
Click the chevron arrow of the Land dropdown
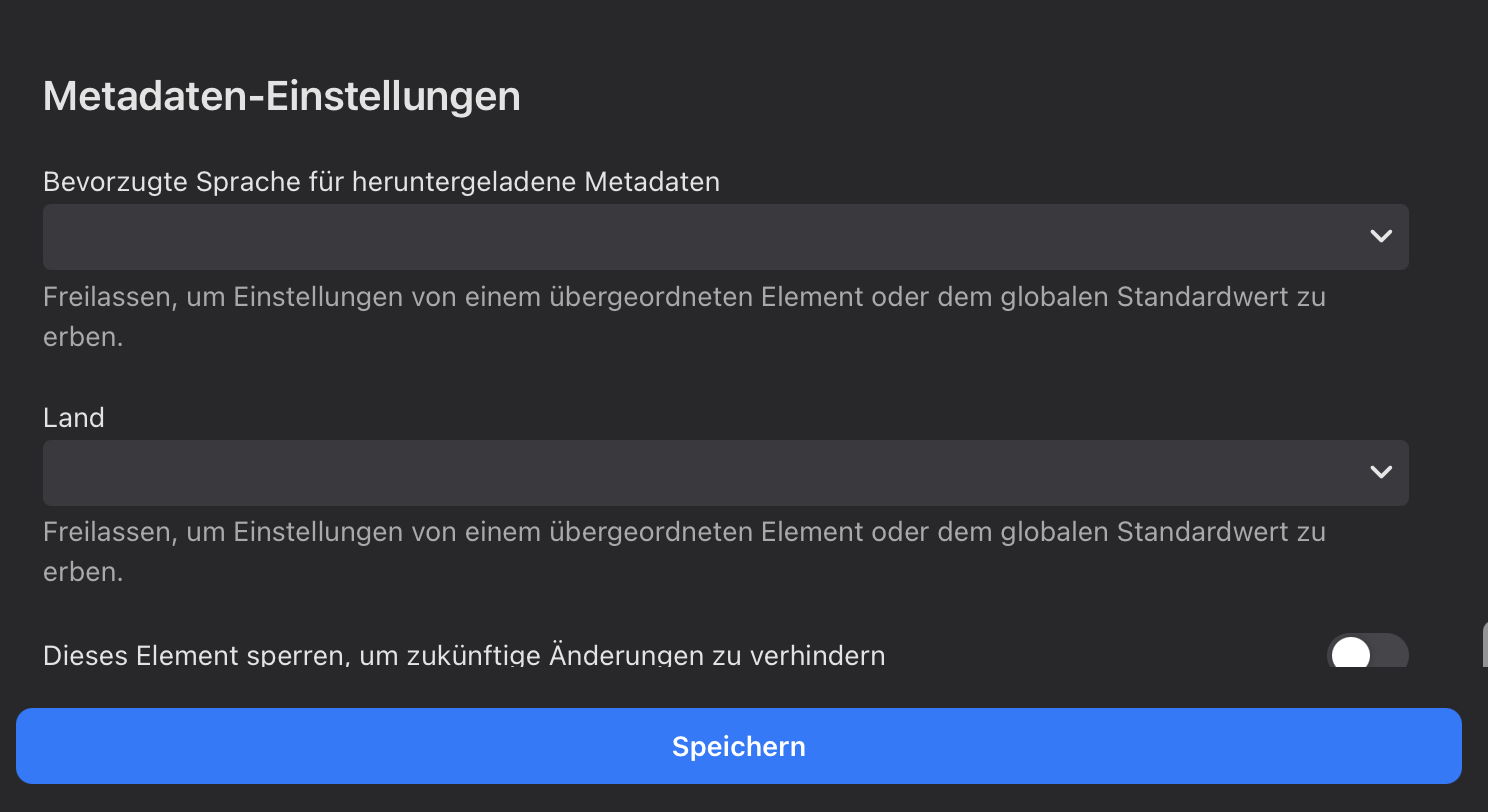(1381, 472)
